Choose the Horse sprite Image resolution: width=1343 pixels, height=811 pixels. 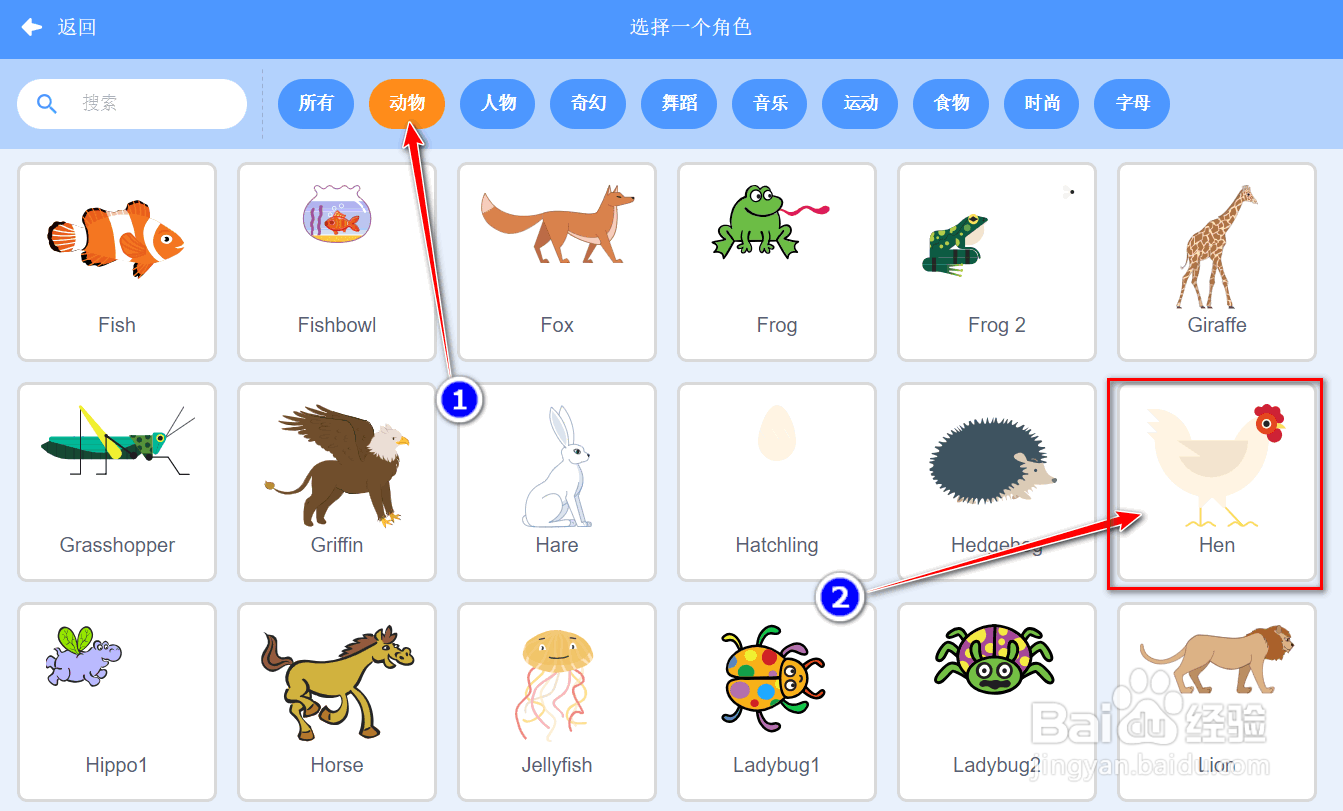[x=337, y=702]
